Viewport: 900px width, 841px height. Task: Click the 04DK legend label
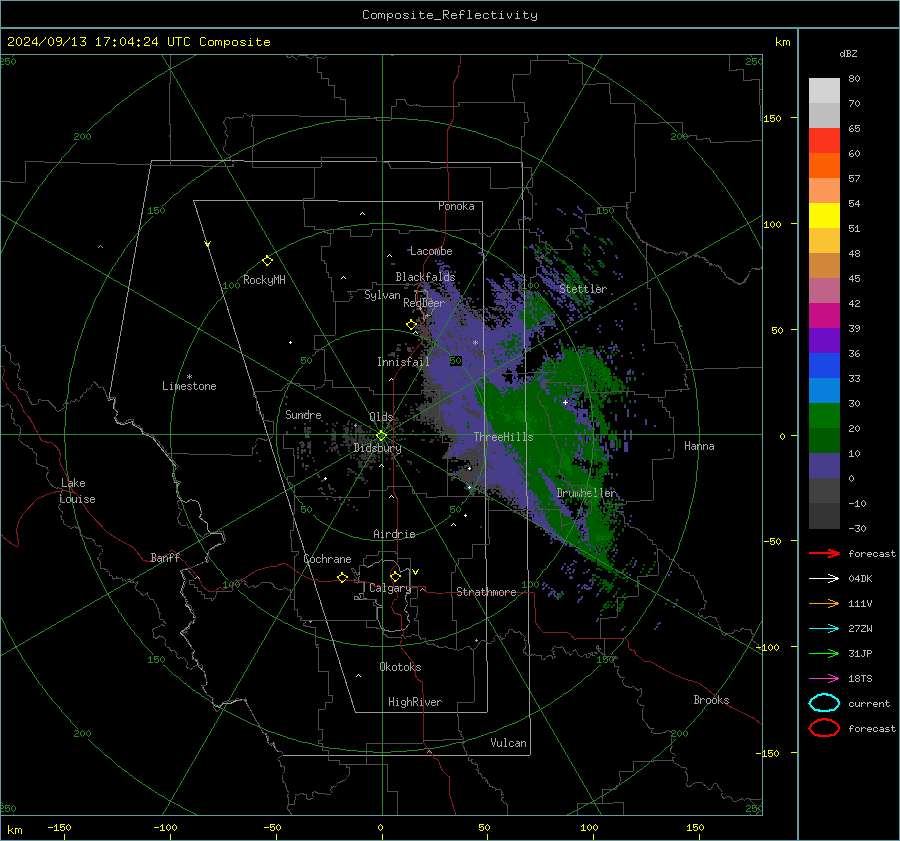[860, 579]
